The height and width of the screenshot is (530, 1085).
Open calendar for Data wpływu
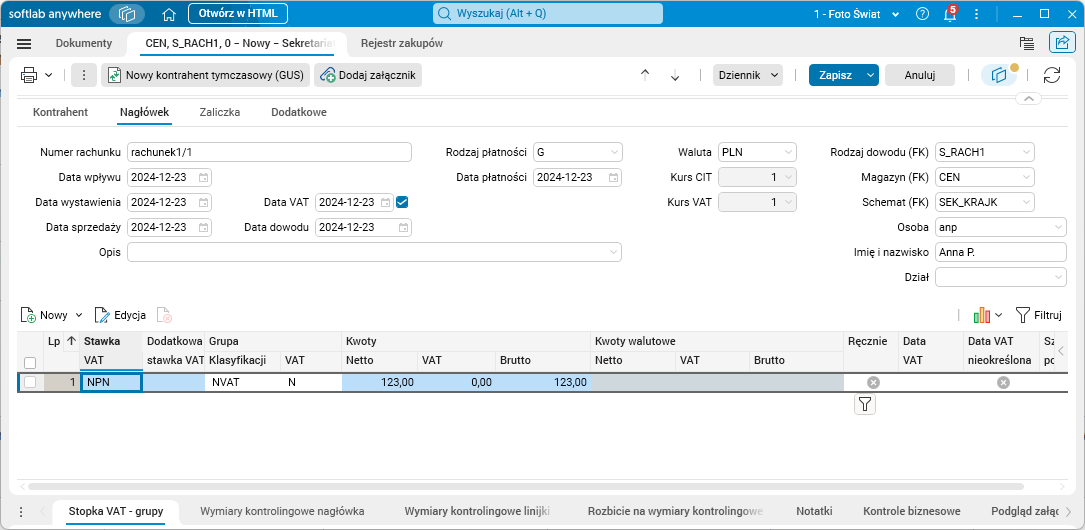[203, 177]
